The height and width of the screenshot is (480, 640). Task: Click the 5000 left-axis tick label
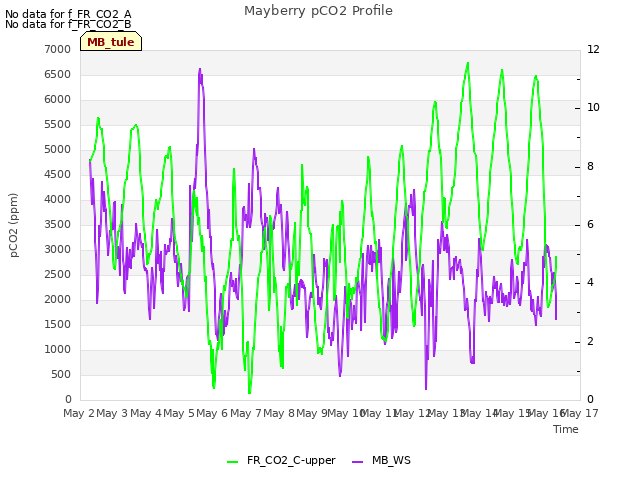click(x=58, y=149)
